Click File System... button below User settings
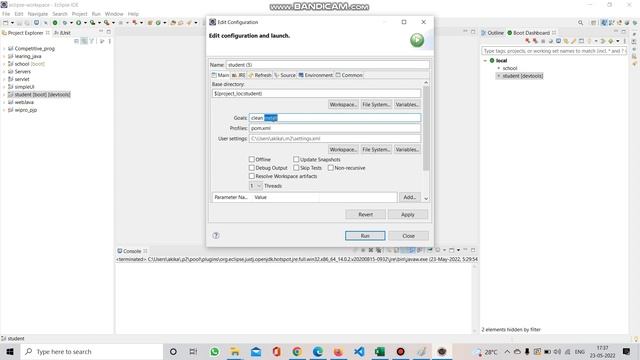This screenshot has width=640, height=360. (376, 149)
